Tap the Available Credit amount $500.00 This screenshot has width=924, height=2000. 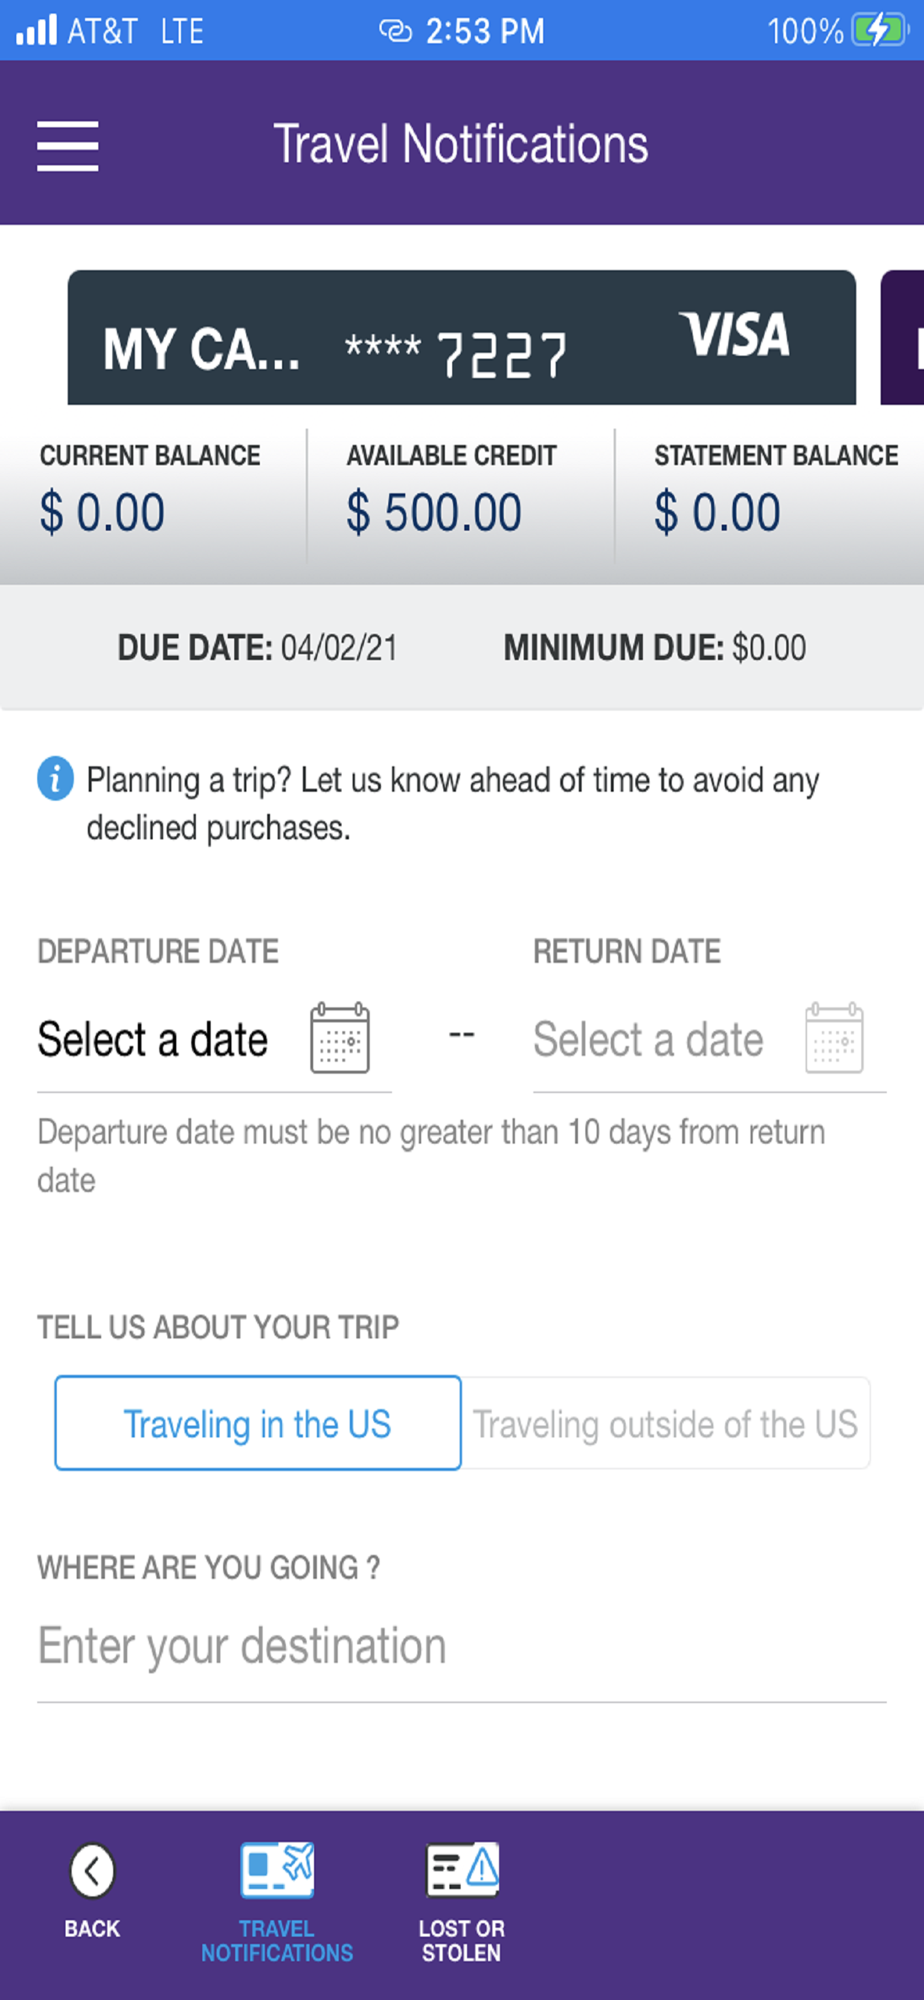pyautogui.click(x=434, y=513)
